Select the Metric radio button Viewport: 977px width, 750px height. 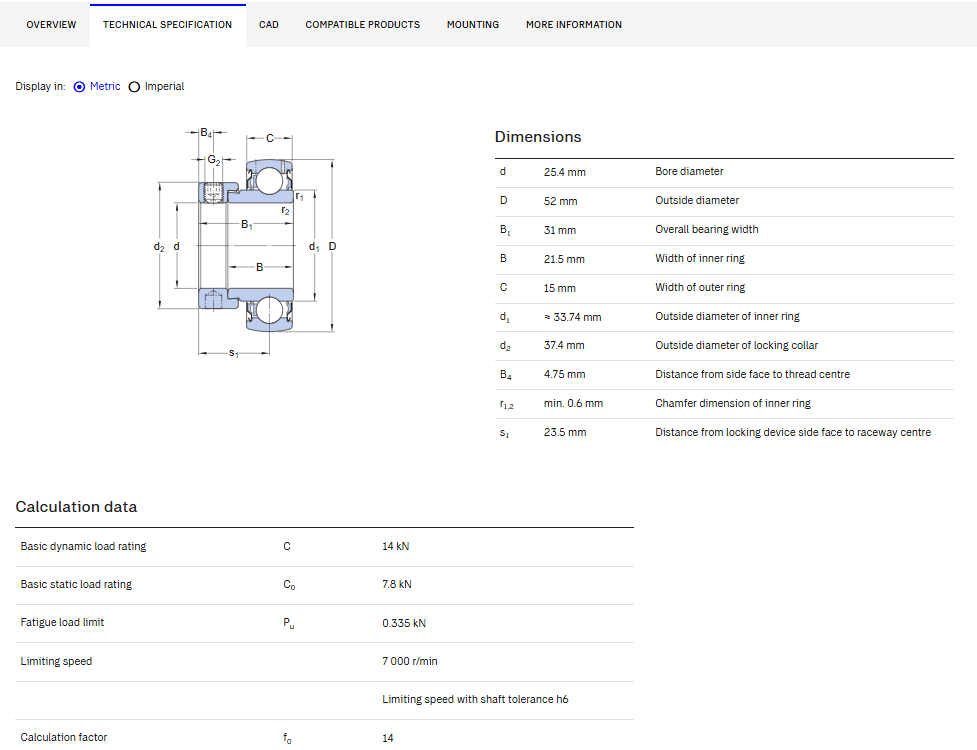pyautogui.click(x=79, y=87)
